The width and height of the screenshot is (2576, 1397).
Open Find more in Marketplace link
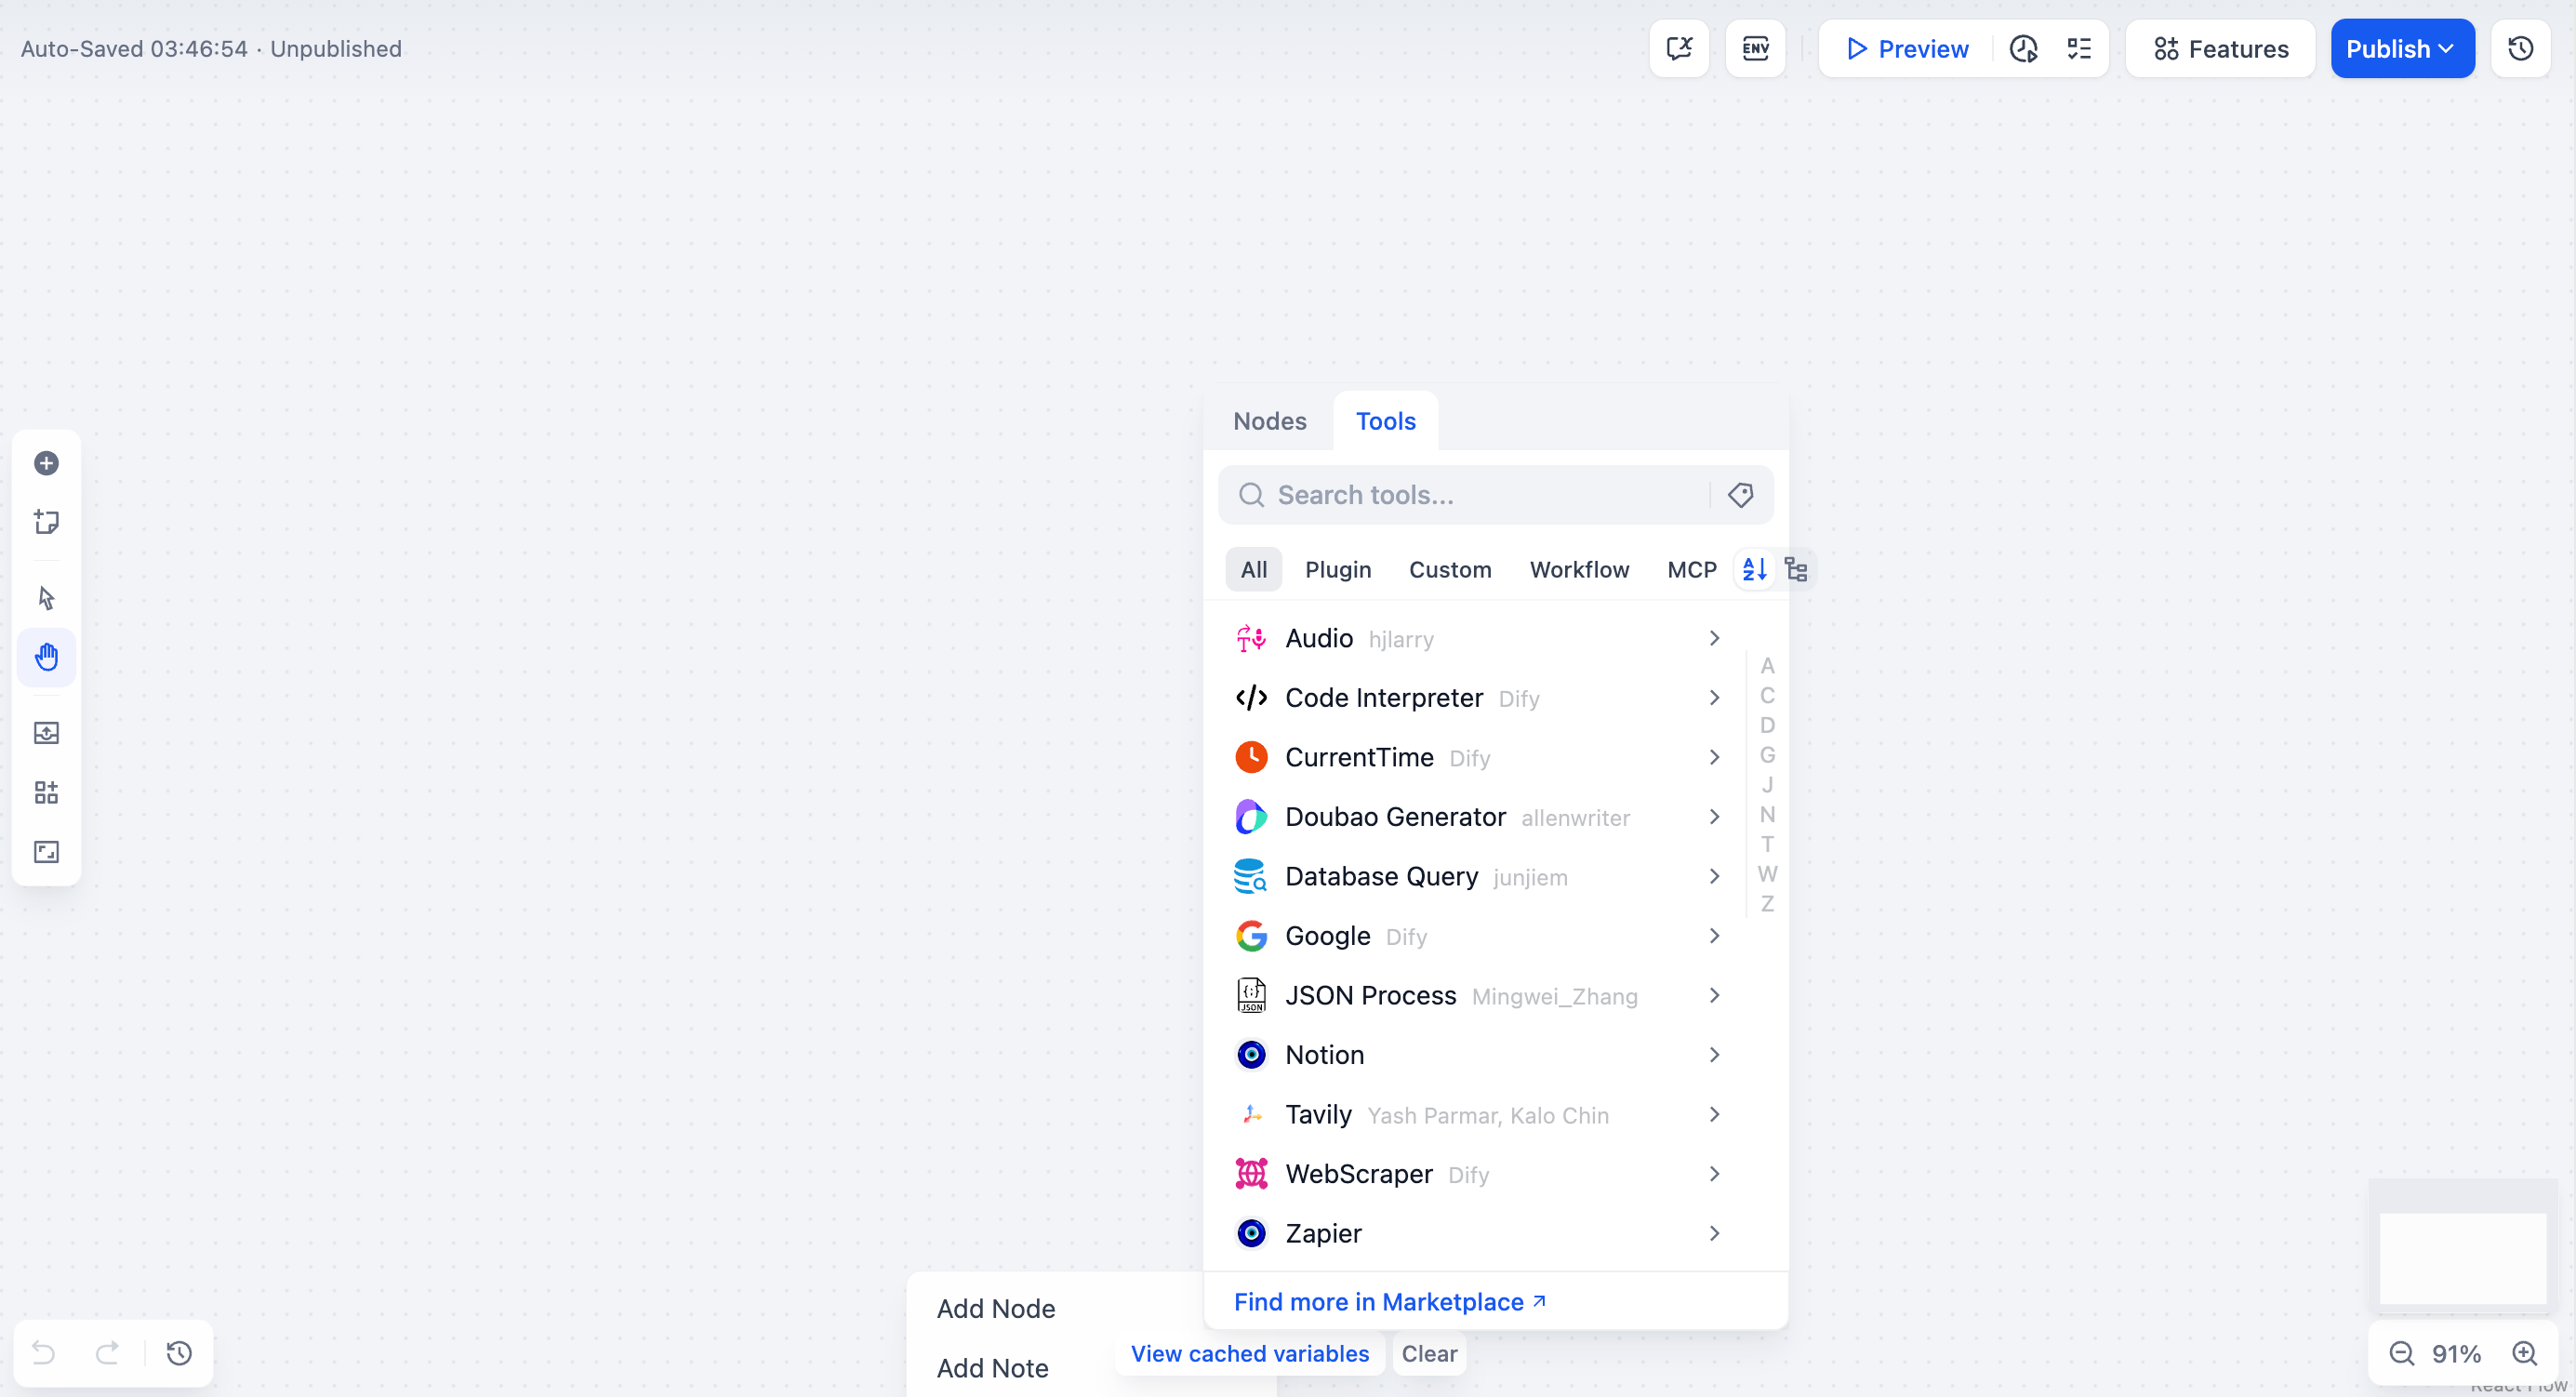(1390, 1301)
